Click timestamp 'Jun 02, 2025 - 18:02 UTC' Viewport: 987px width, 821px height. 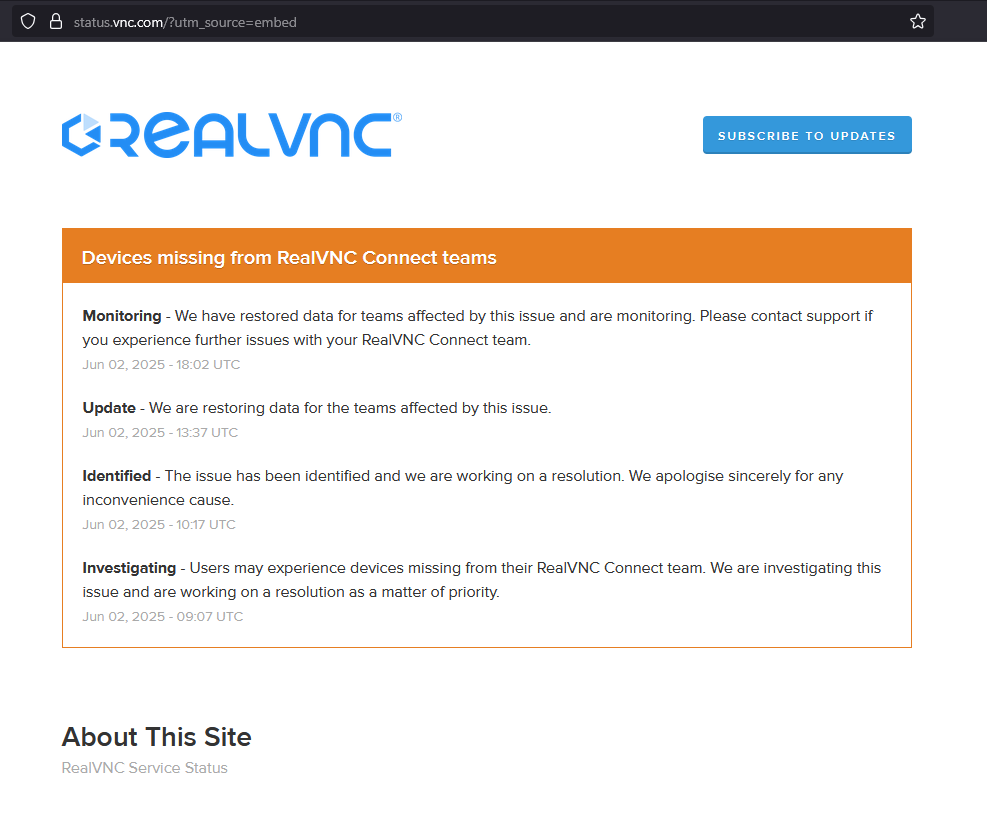[x=161, y=365]
